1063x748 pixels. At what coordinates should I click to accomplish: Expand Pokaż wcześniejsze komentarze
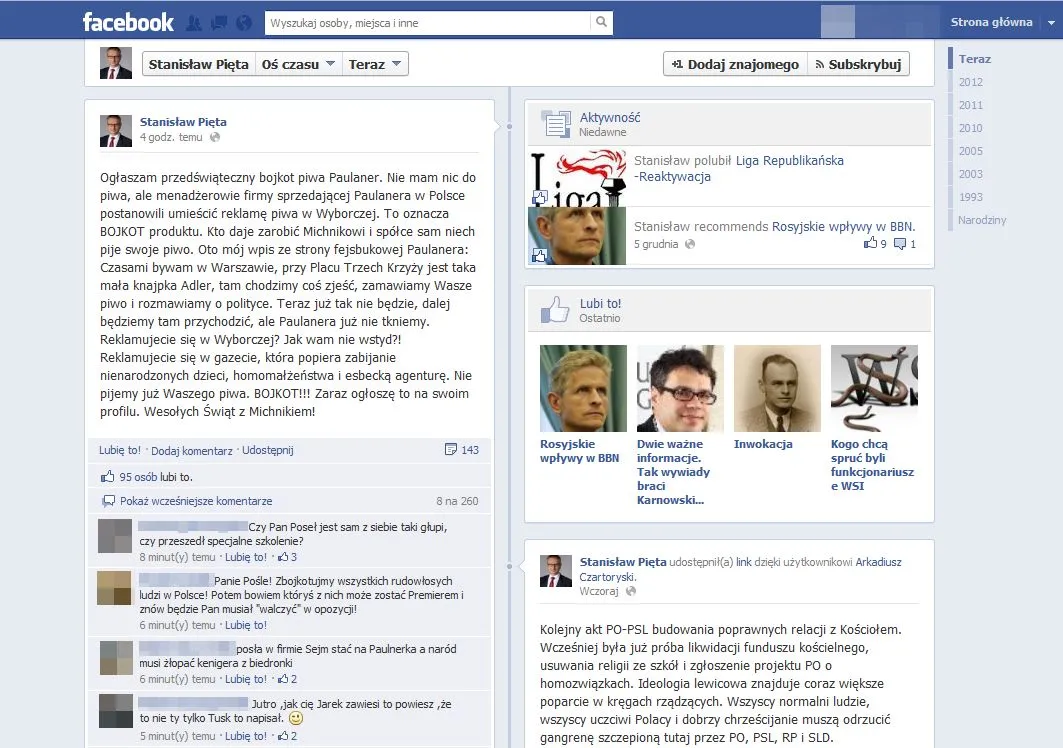(195, 501)
